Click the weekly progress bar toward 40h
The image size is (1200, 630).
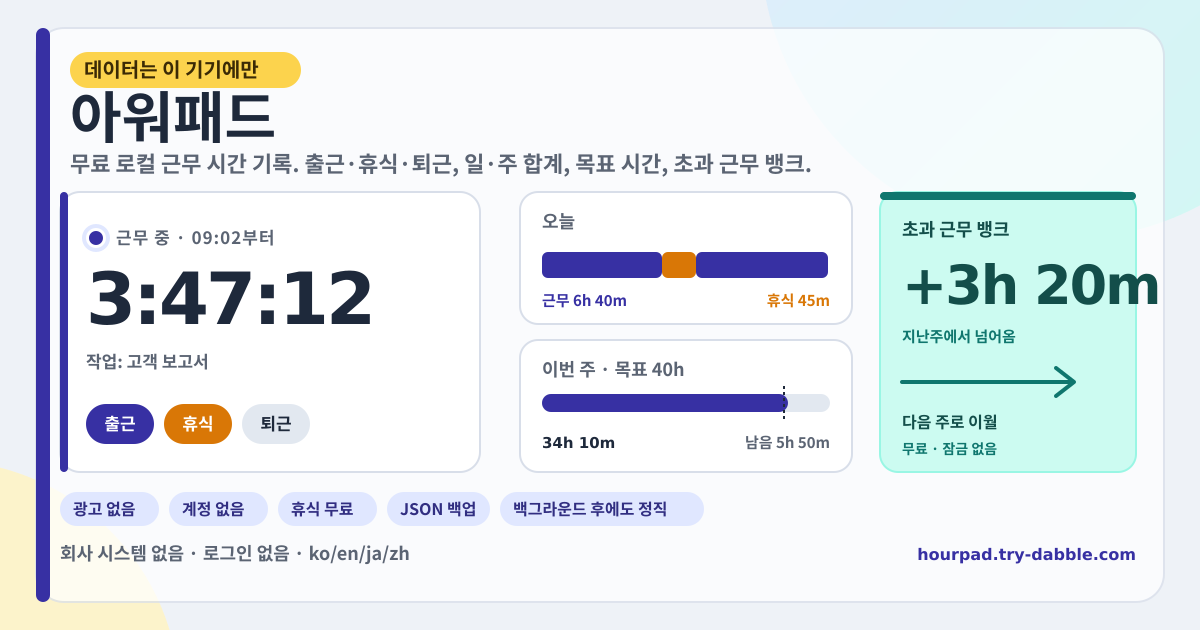click(x=686, y=403)
